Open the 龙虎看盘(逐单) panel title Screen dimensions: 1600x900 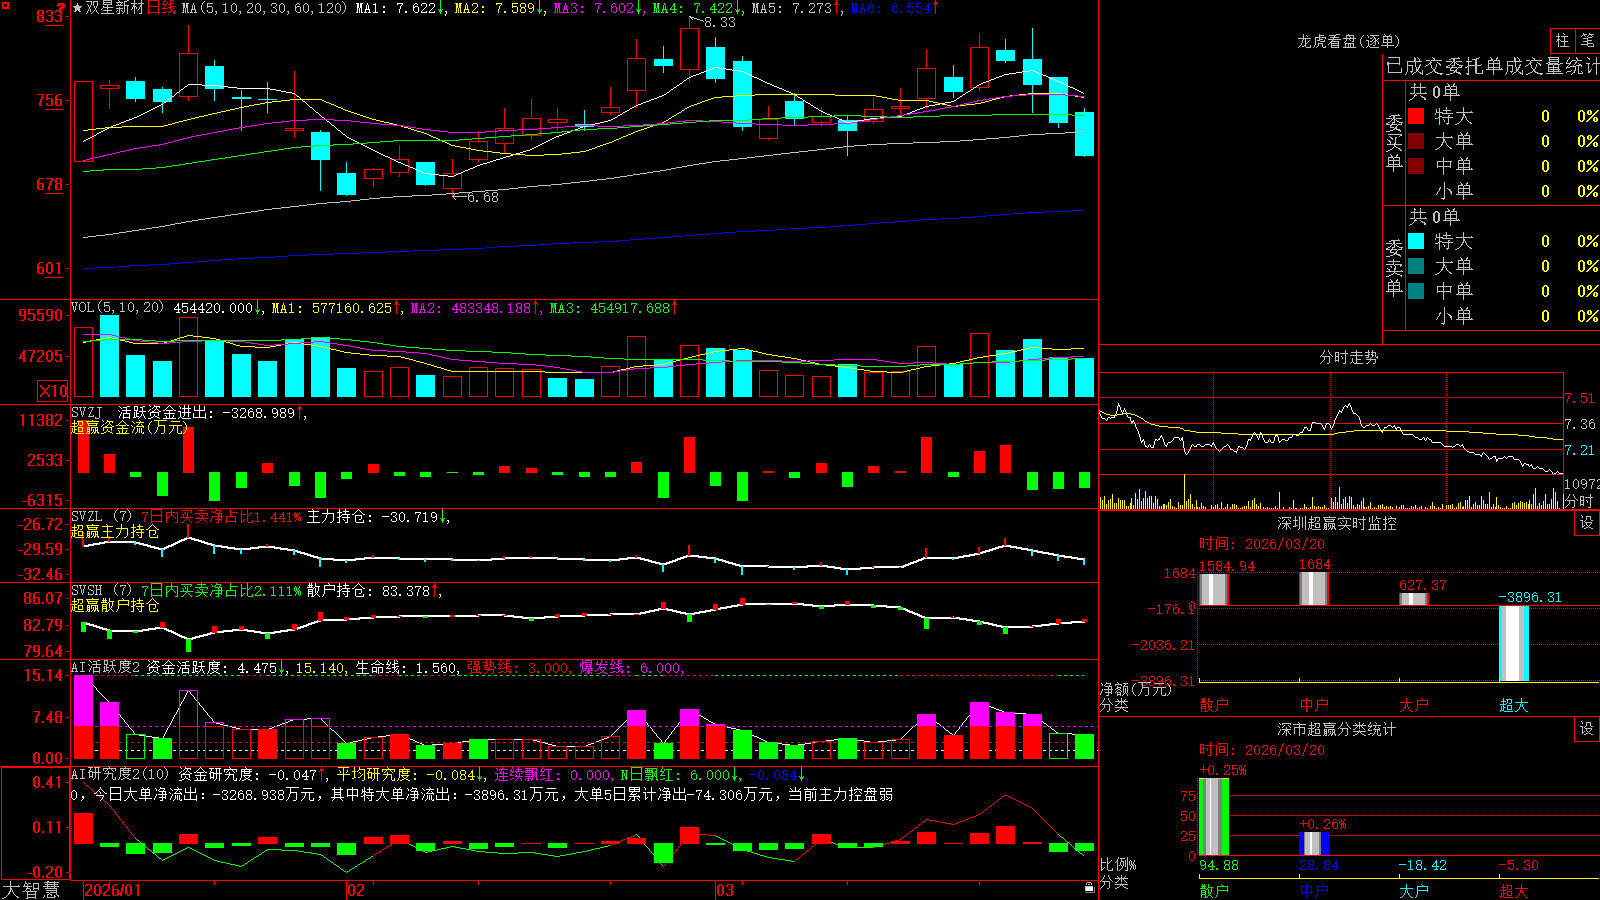1349,41
